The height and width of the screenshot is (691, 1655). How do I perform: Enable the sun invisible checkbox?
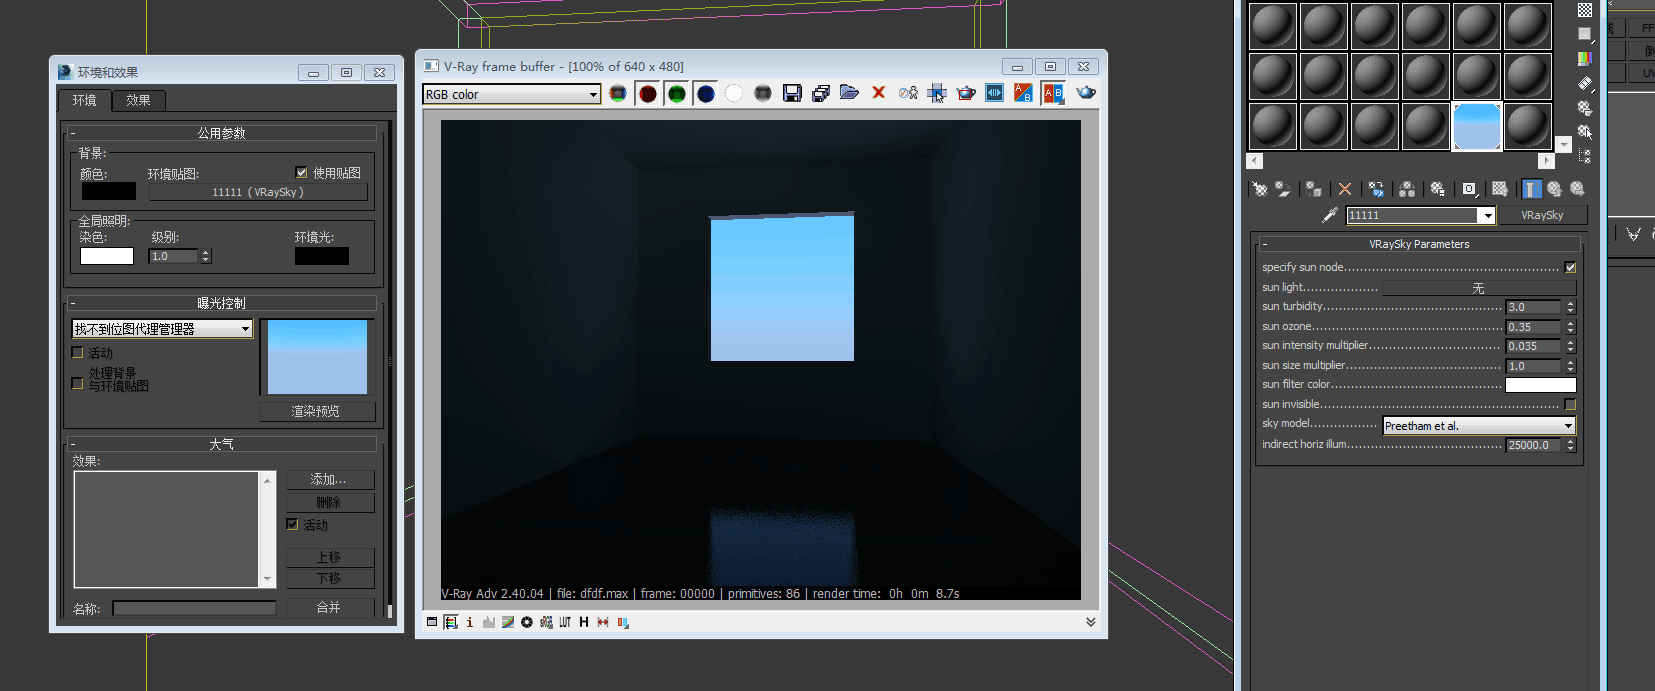(1570, 405)
